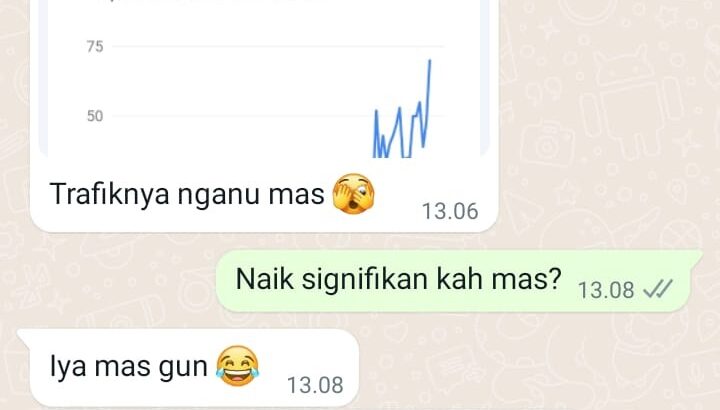Click the 75 axis label on the chart
The width and height of the screenshot is (720, 410).
(95, 47)
